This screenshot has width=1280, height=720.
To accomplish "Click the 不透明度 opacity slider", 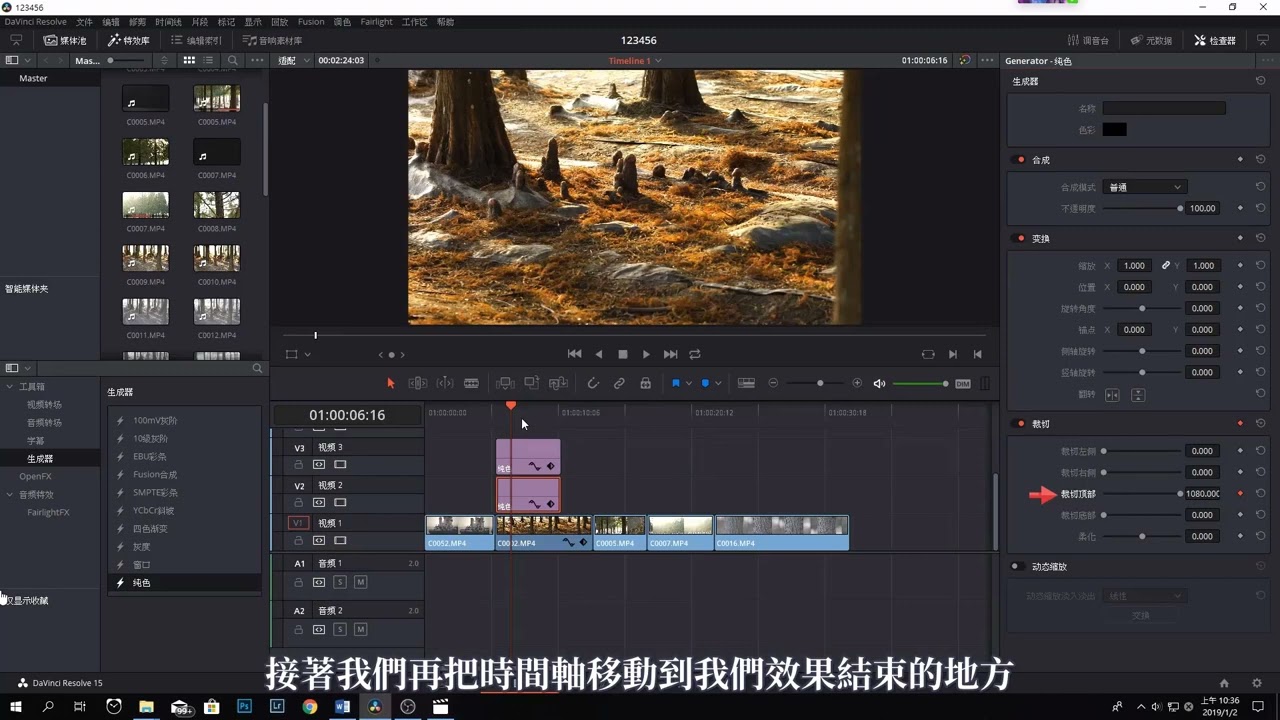I will click(1141, 208).
